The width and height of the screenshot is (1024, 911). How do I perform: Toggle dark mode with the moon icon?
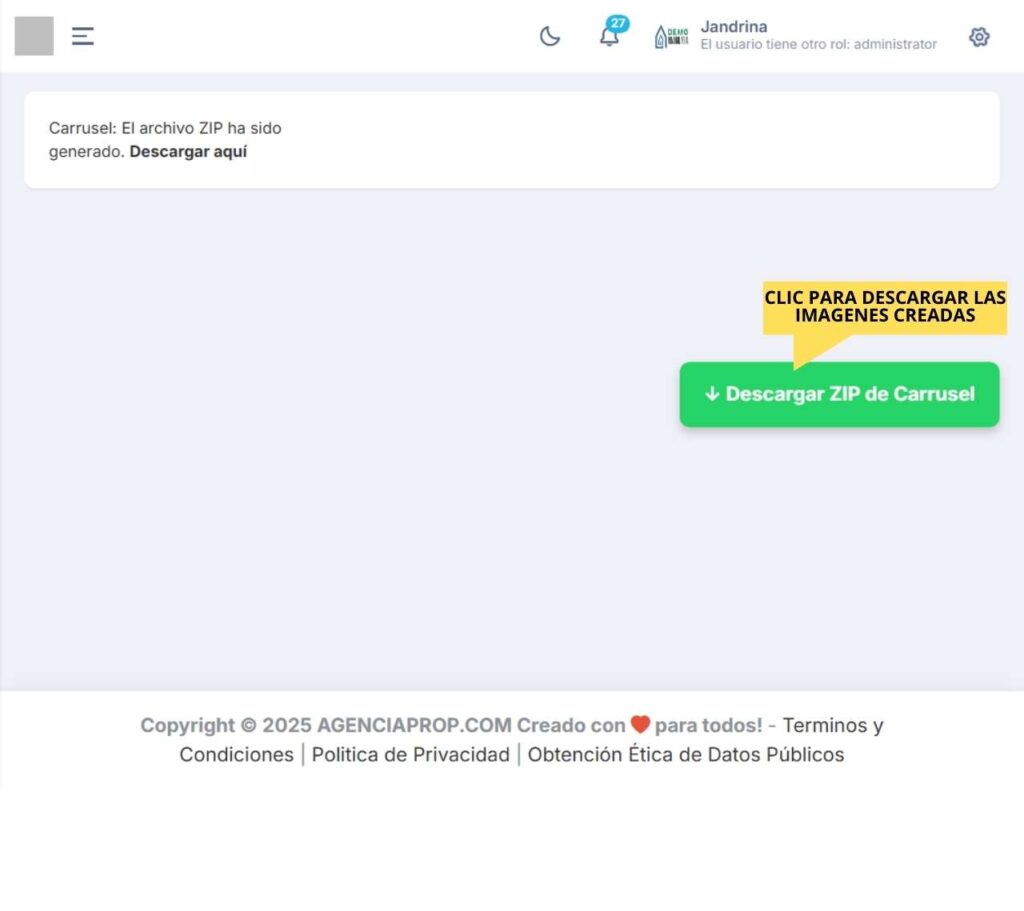pyautogui.click(x=550, y=37)
